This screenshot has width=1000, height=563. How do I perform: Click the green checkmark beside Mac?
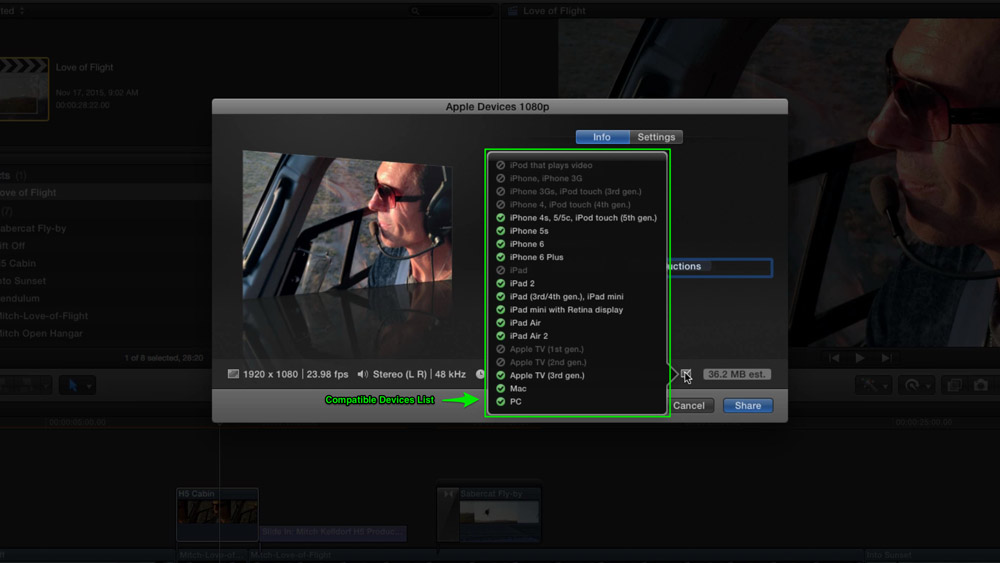click(x=501, y=388)
